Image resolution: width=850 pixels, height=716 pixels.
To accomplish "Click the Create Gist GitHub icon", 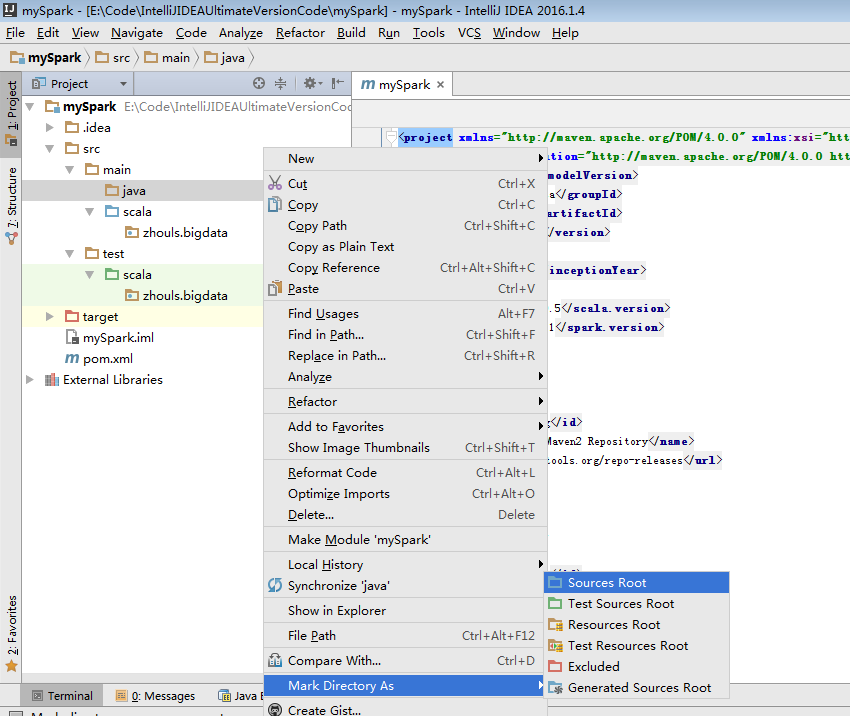I will (x=275, y=709).
